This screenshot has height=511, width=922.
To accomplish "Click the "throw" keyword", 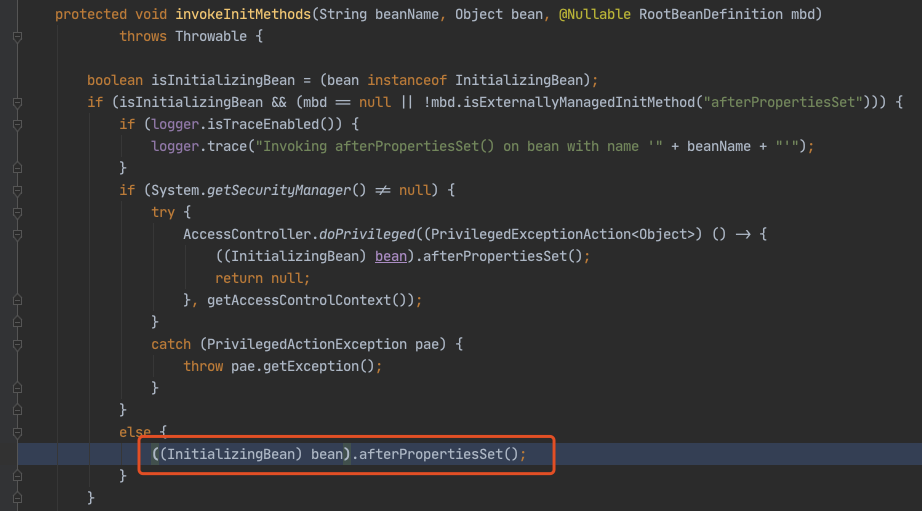I will [x=203, y=366].
